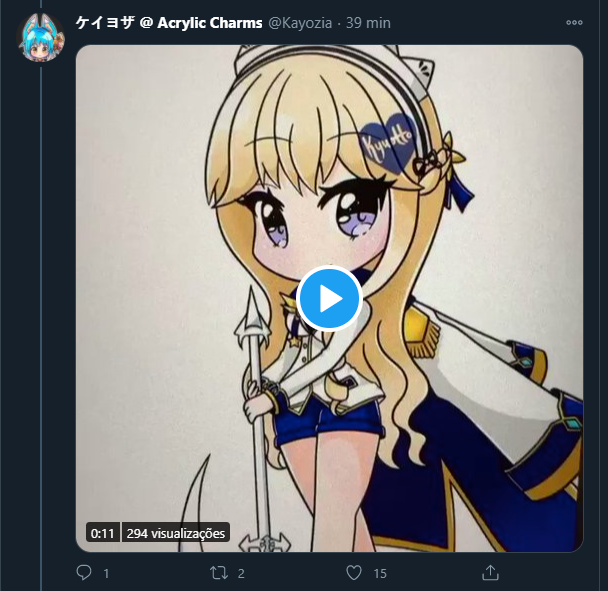Click the 294 visualizações view counter

tap(176, 533)
